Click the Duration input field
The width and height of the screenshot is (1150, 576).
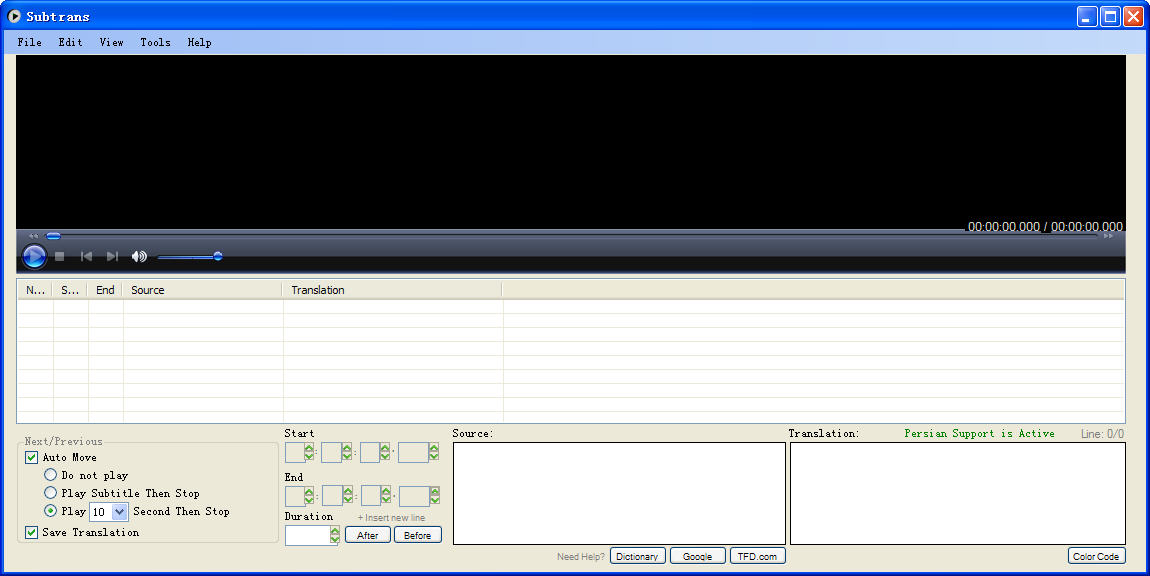point(307,536)
